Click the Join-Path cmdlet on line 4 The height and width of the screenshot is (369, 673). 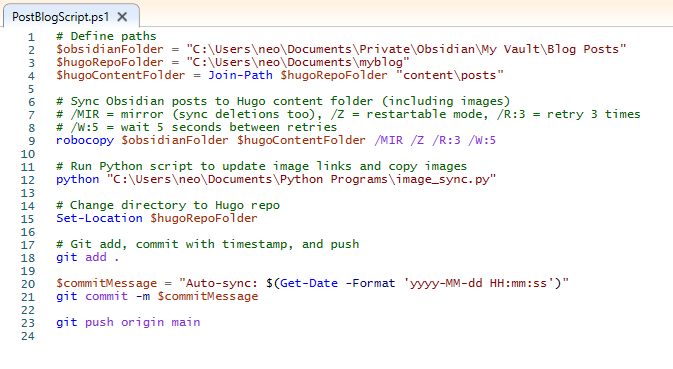(240, 75)
